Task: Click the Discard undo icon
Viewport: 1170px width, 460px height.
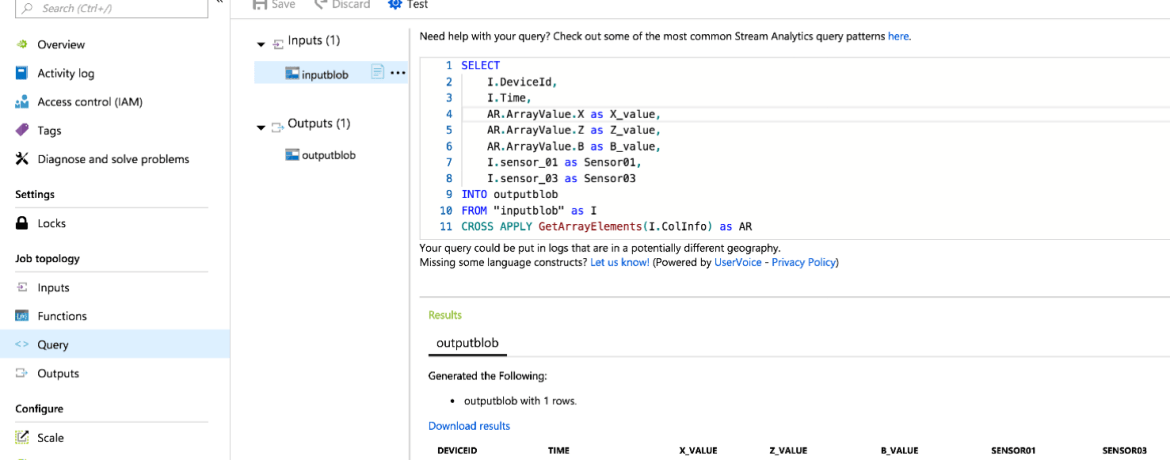Action: 321,4
